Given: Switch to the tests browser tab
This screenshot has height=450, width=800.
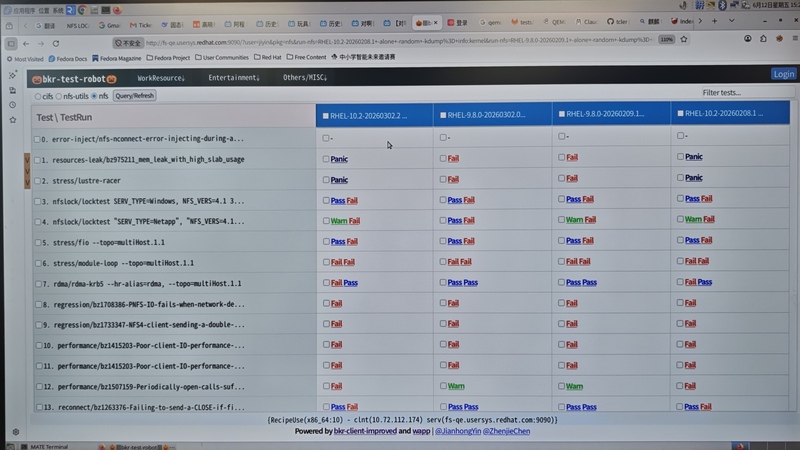Looking at the screenshot, I should [522, 22].
